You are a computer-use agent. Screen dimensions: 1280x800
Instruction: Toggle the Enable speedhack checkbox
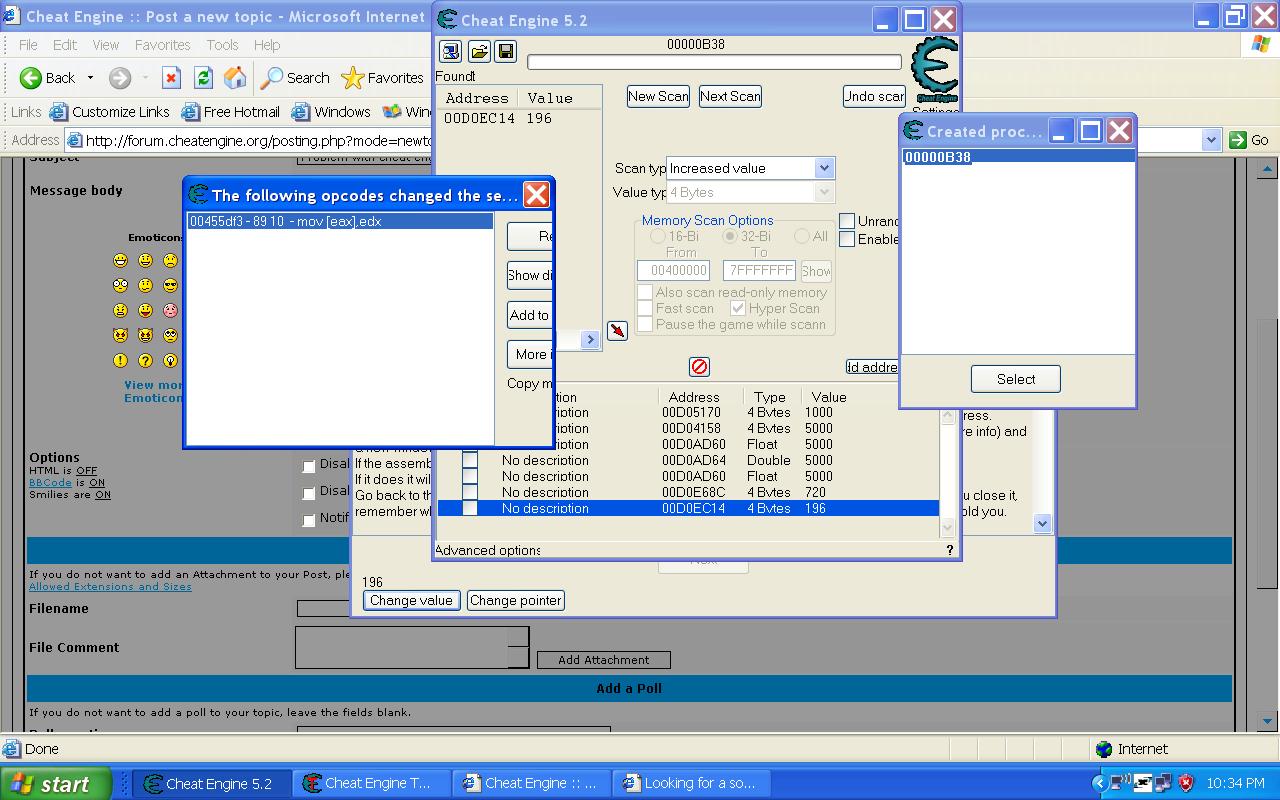pos(847,239)
